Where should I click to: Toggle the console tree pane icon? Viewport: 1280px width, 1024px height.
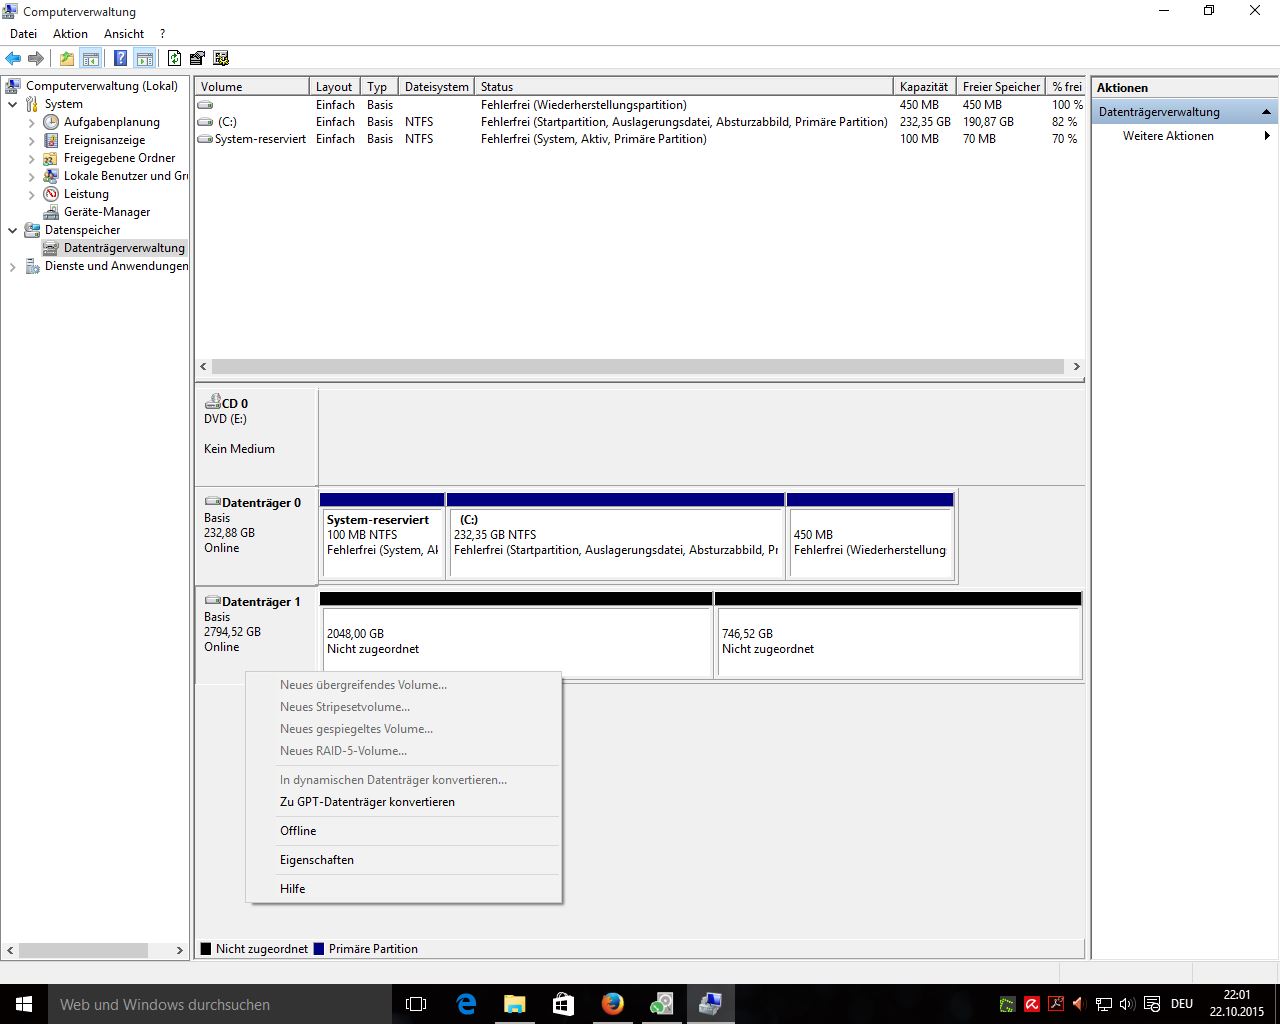(91, 59)
